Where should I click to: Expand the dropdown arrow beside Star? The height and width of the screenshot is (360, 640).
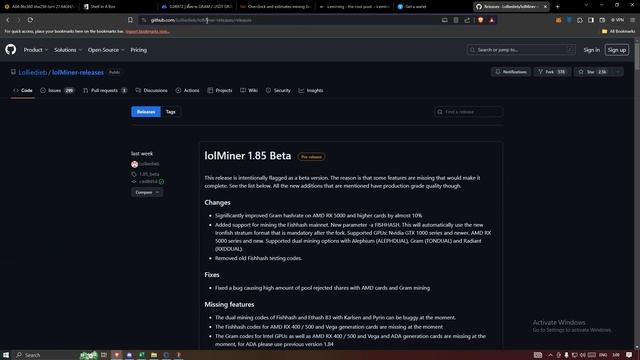[x=618, y=72]
